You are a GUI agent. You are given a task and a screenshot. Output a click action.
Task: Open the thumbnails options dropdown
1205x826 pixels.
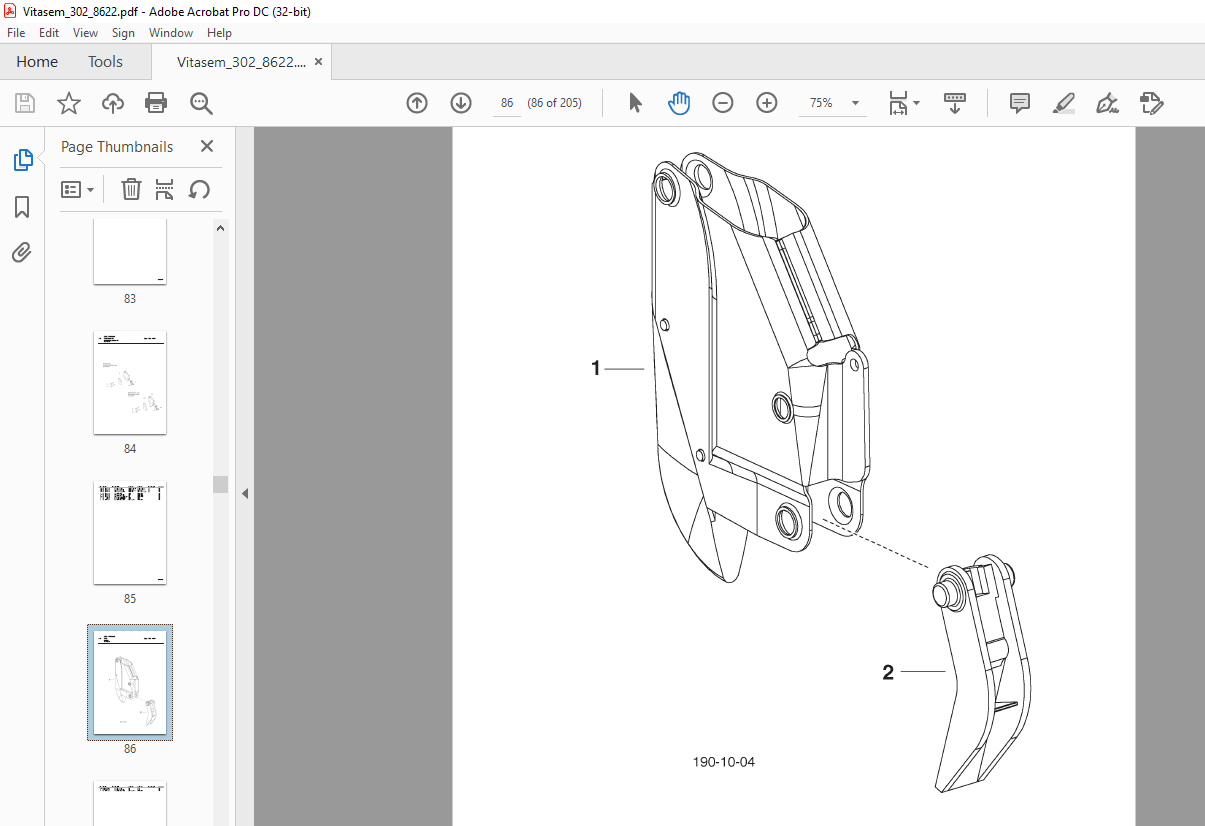pos(78,189)
